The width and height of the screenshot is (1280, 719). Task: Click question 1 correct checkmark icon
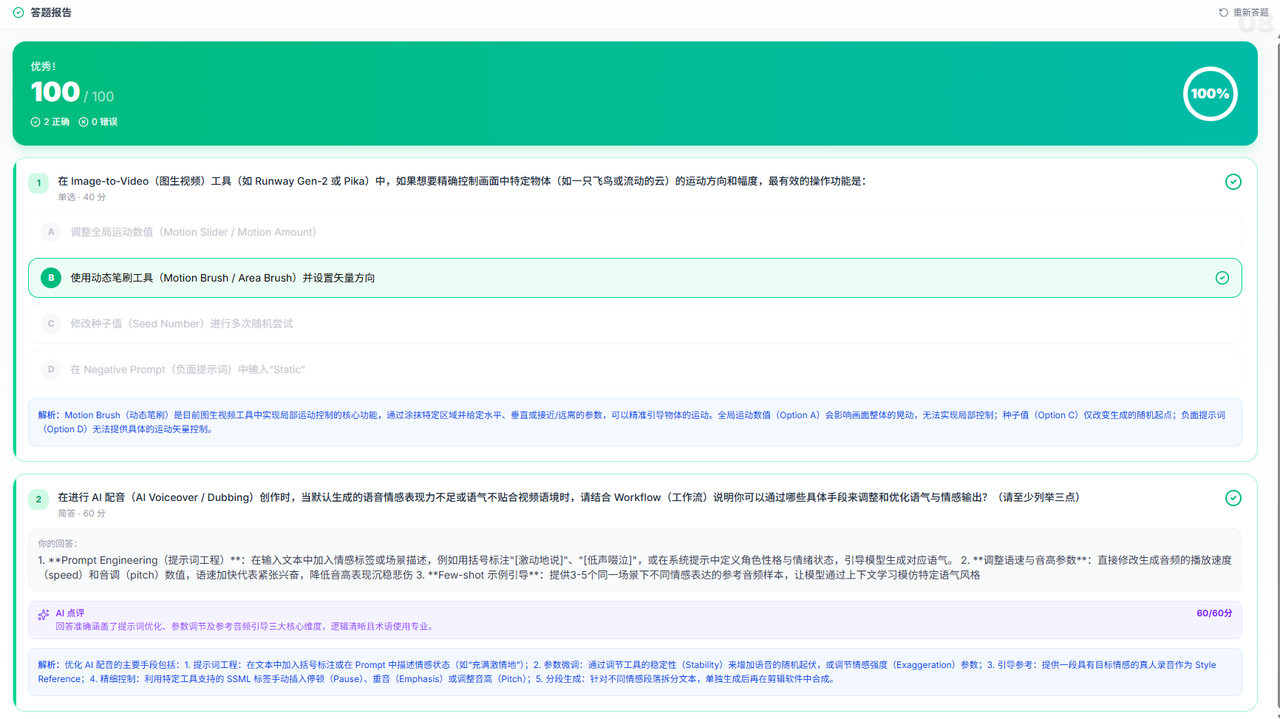[1233, 181]
